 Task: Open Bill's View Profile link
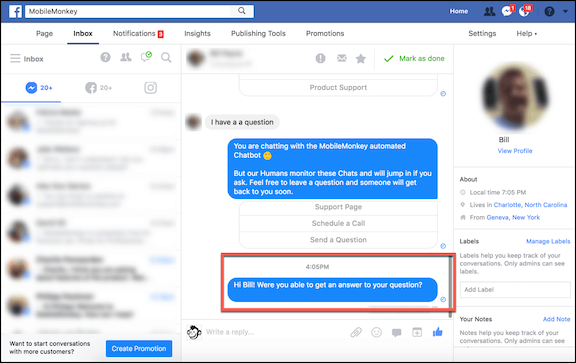tap(515, 151)
